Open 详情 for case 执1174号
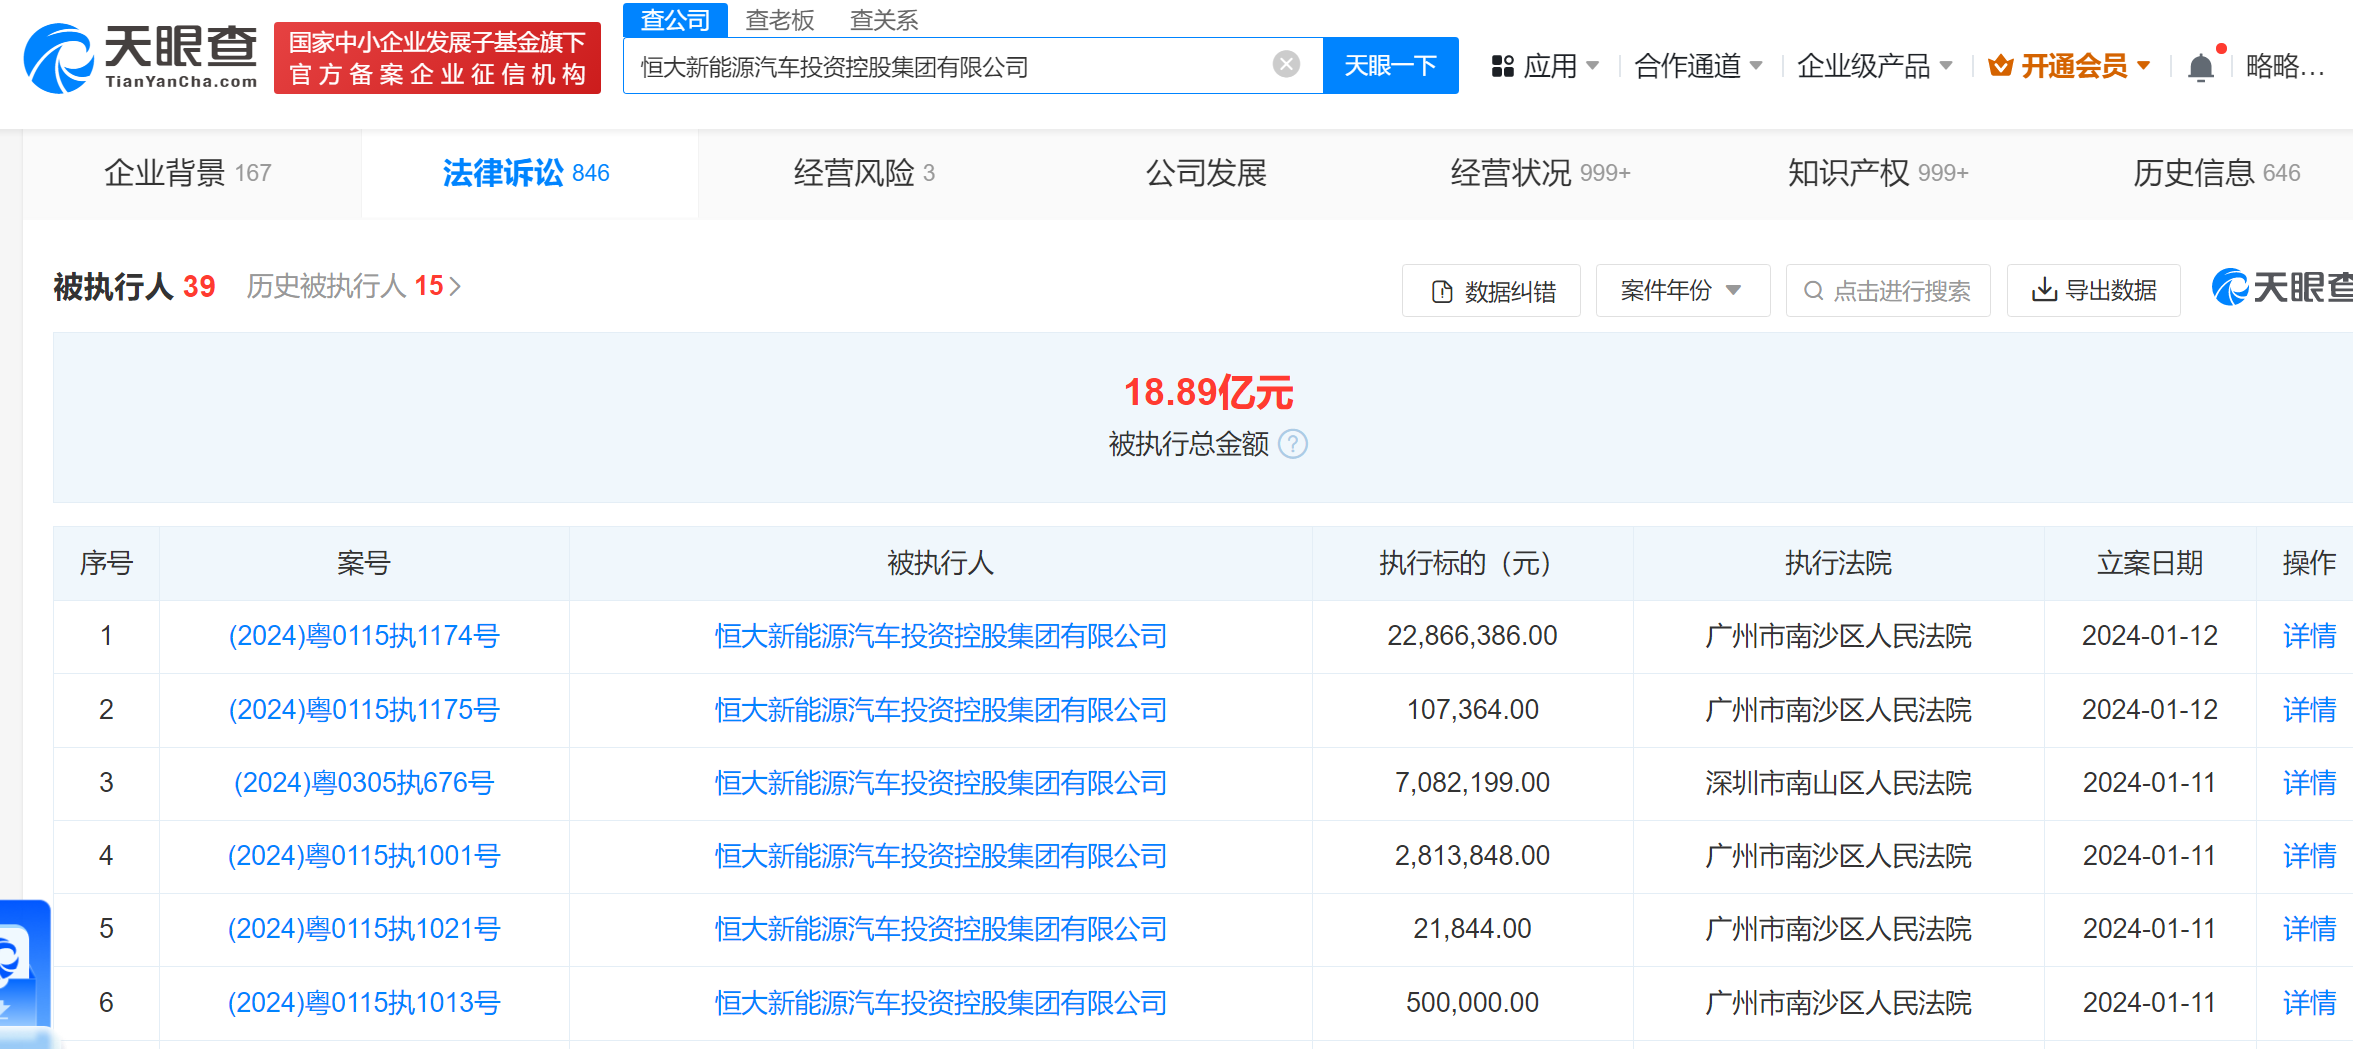Image resolution: width=2353 pixels, height=1049 pixels. (x=2309, y=636)
